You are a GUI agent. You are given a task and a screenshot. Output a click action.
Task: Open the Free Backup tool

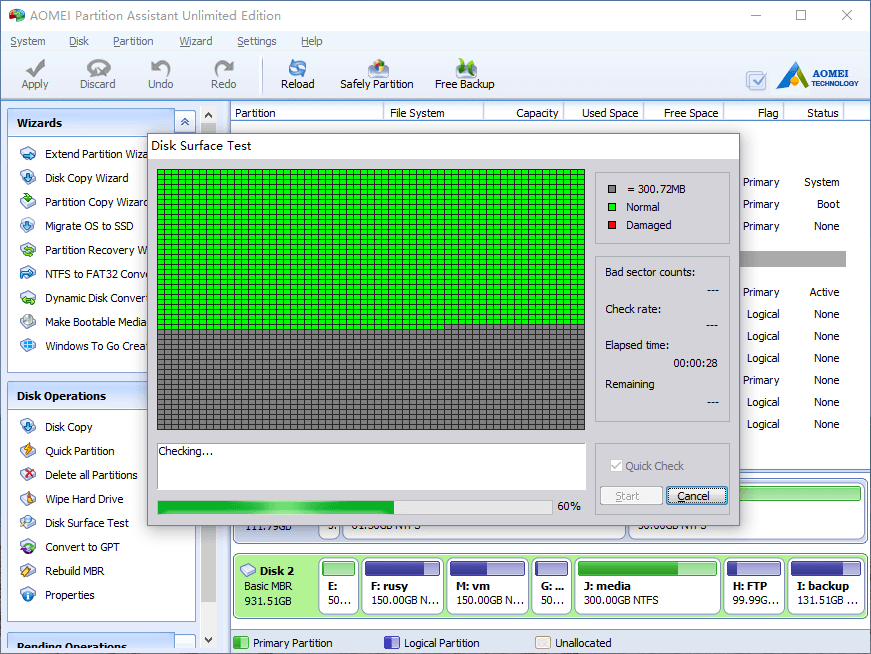(464, 74)
